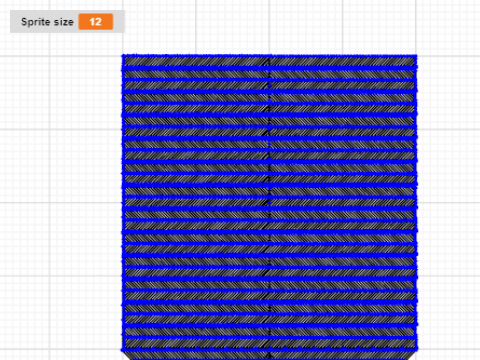
Task: Click the top blue border of hatched square
Action: (269, 56)
